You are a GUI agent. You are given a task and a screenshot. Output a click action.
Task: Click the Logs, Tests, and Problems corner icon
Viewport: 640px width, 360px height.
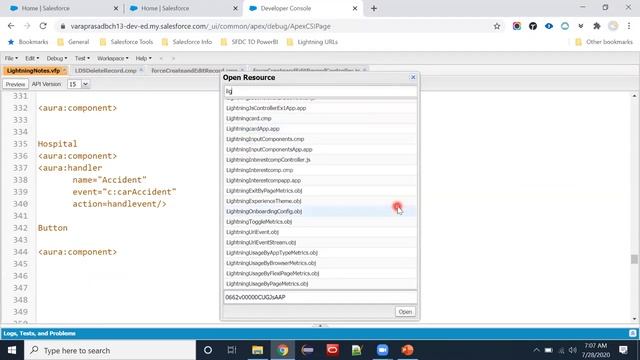tap(633, 333)
